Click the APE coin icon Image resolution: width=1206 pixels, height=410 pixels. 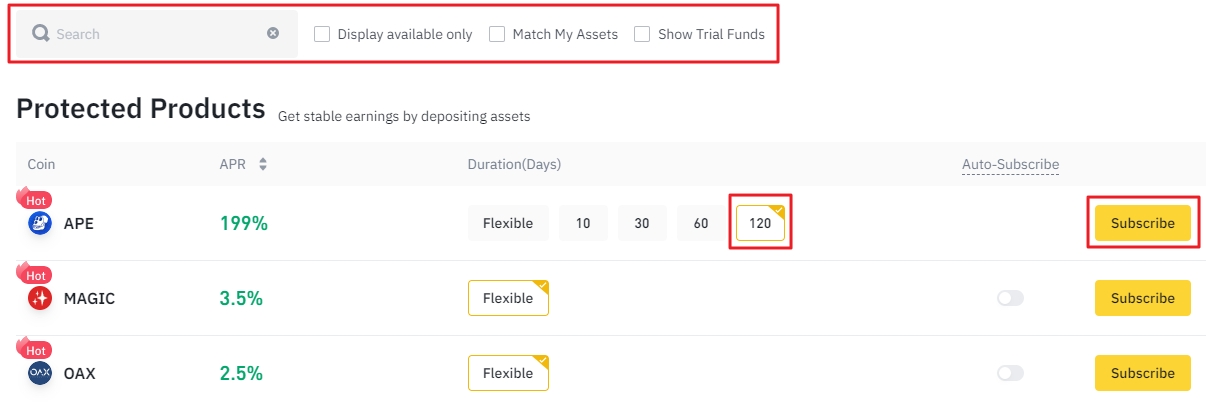click(x=40, y=224)
